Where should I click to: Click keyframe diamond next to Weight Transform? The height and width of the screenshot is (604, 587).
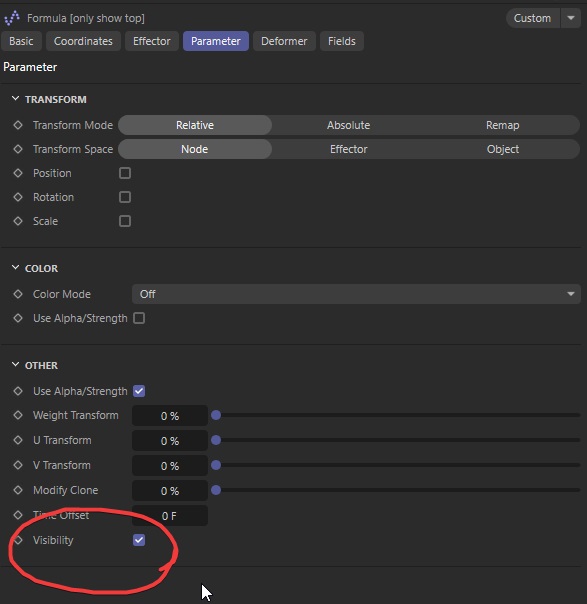(x=18, y=415)
